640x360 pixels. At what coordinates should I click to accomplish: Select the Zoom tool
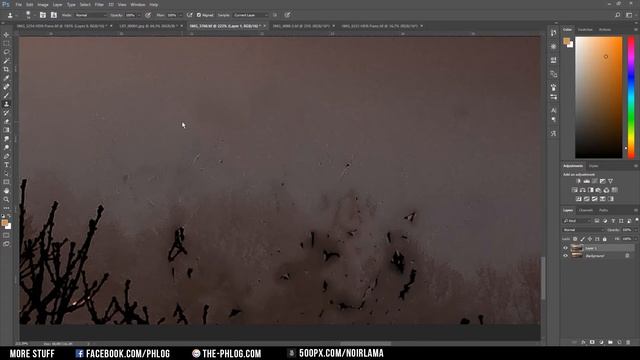point(6,200)
